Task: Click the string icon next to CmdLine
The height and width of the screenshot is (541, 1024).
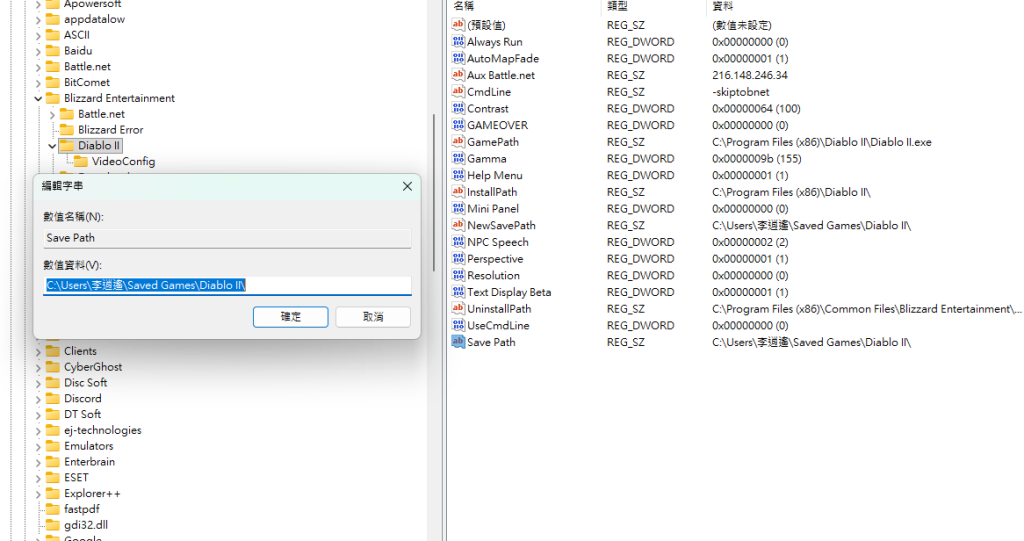Action: click(458, 92)
